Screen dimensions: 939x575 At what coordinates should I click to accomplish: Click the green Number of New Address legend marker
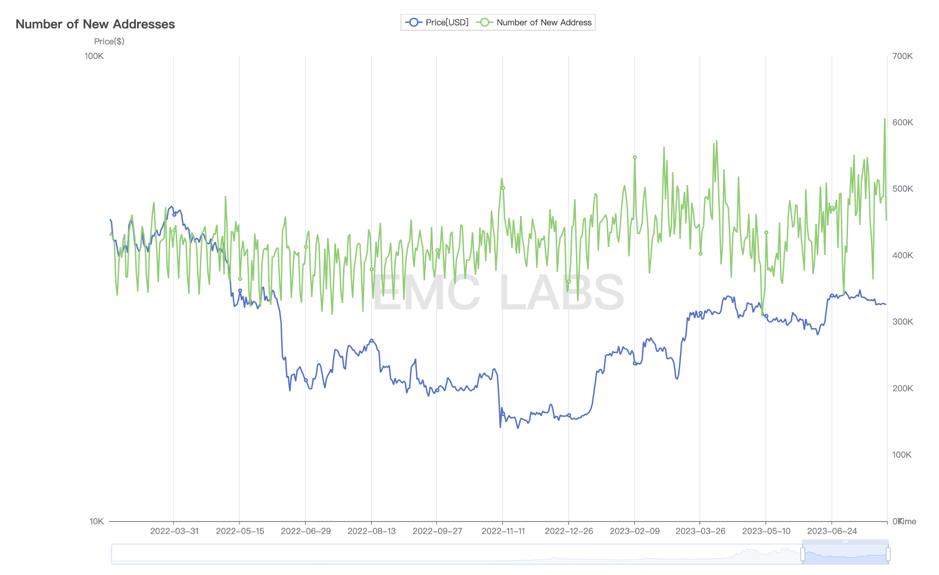click(x=484, y=22)
